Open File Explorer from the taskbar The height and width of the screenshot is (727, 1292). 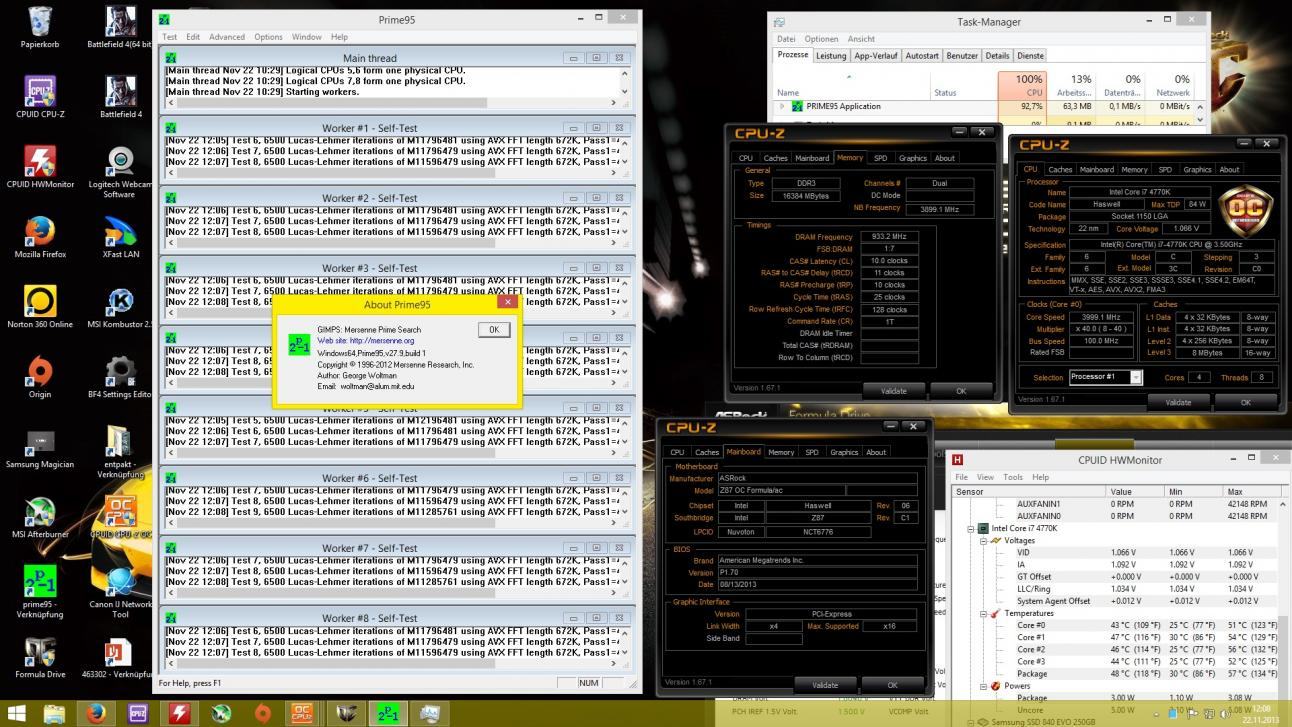tap(55, 713)
